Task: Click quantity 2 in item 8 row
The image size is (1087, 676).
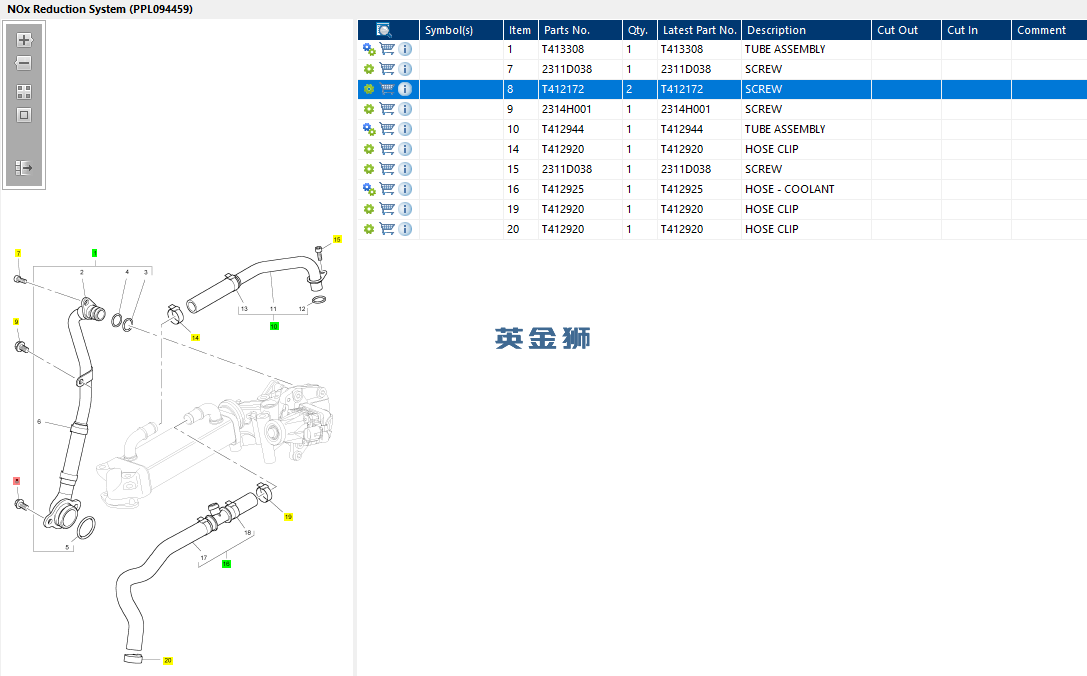Action: (629, 89)
